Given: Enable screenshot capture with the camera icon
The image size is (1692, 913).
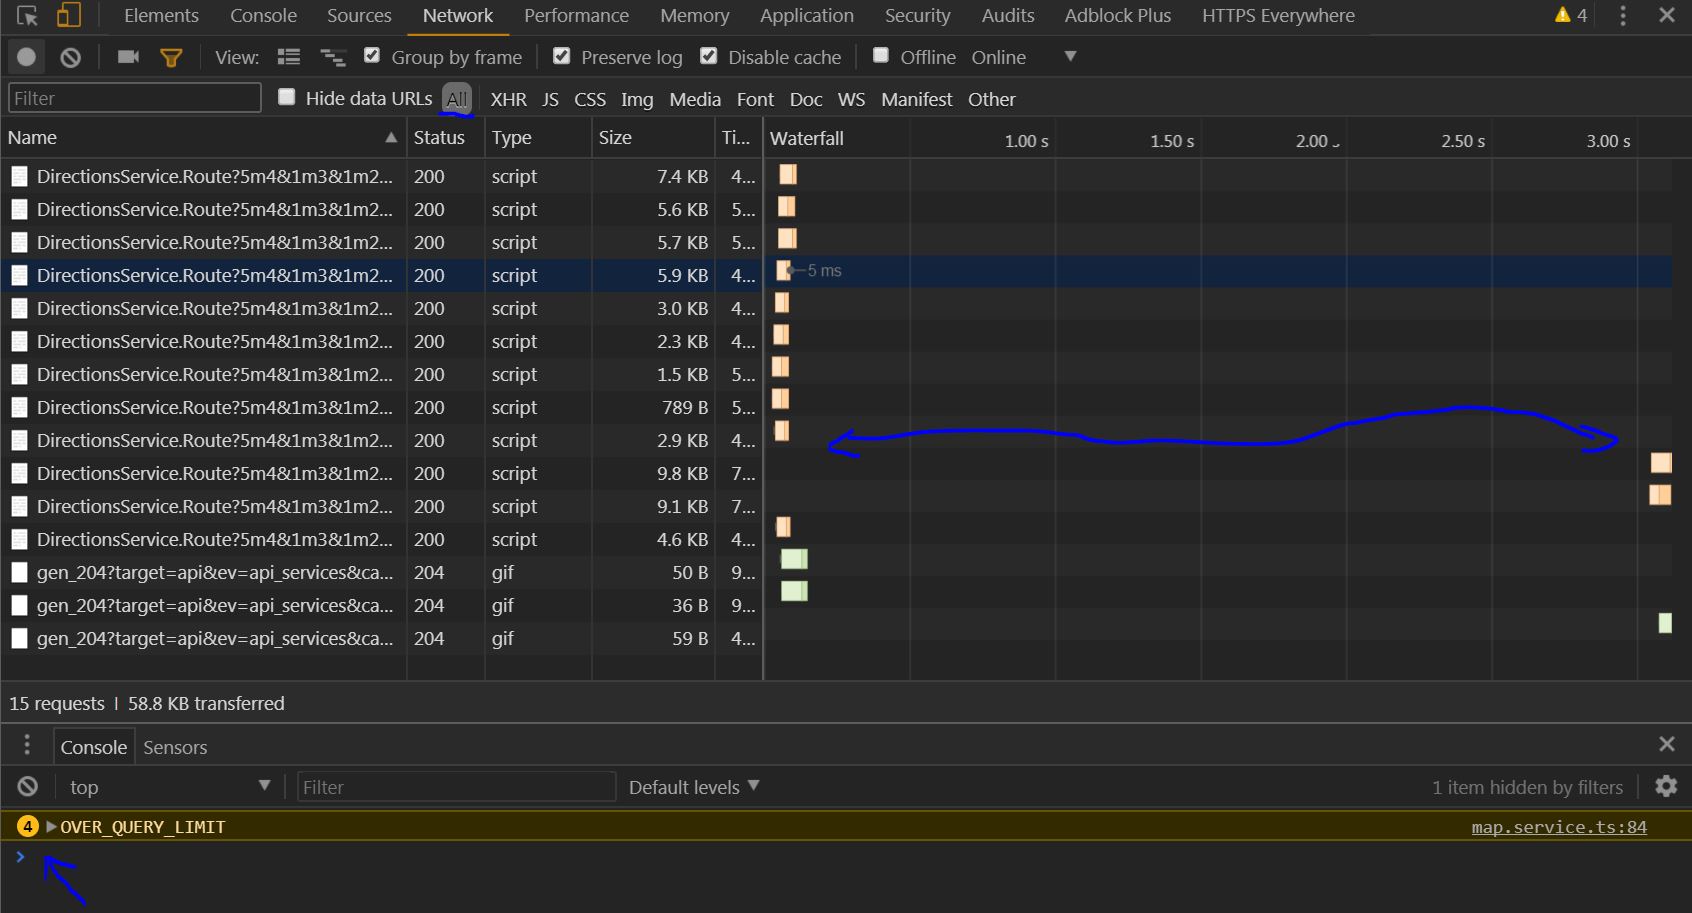Looking at the screenshot, I should click(x=128, y=57).
